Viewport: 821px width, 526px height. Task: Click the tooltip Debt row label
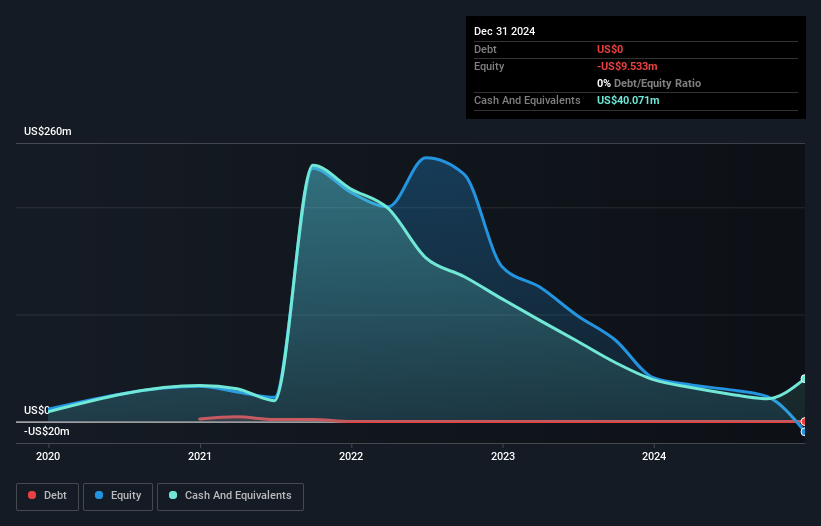(485, 49)
